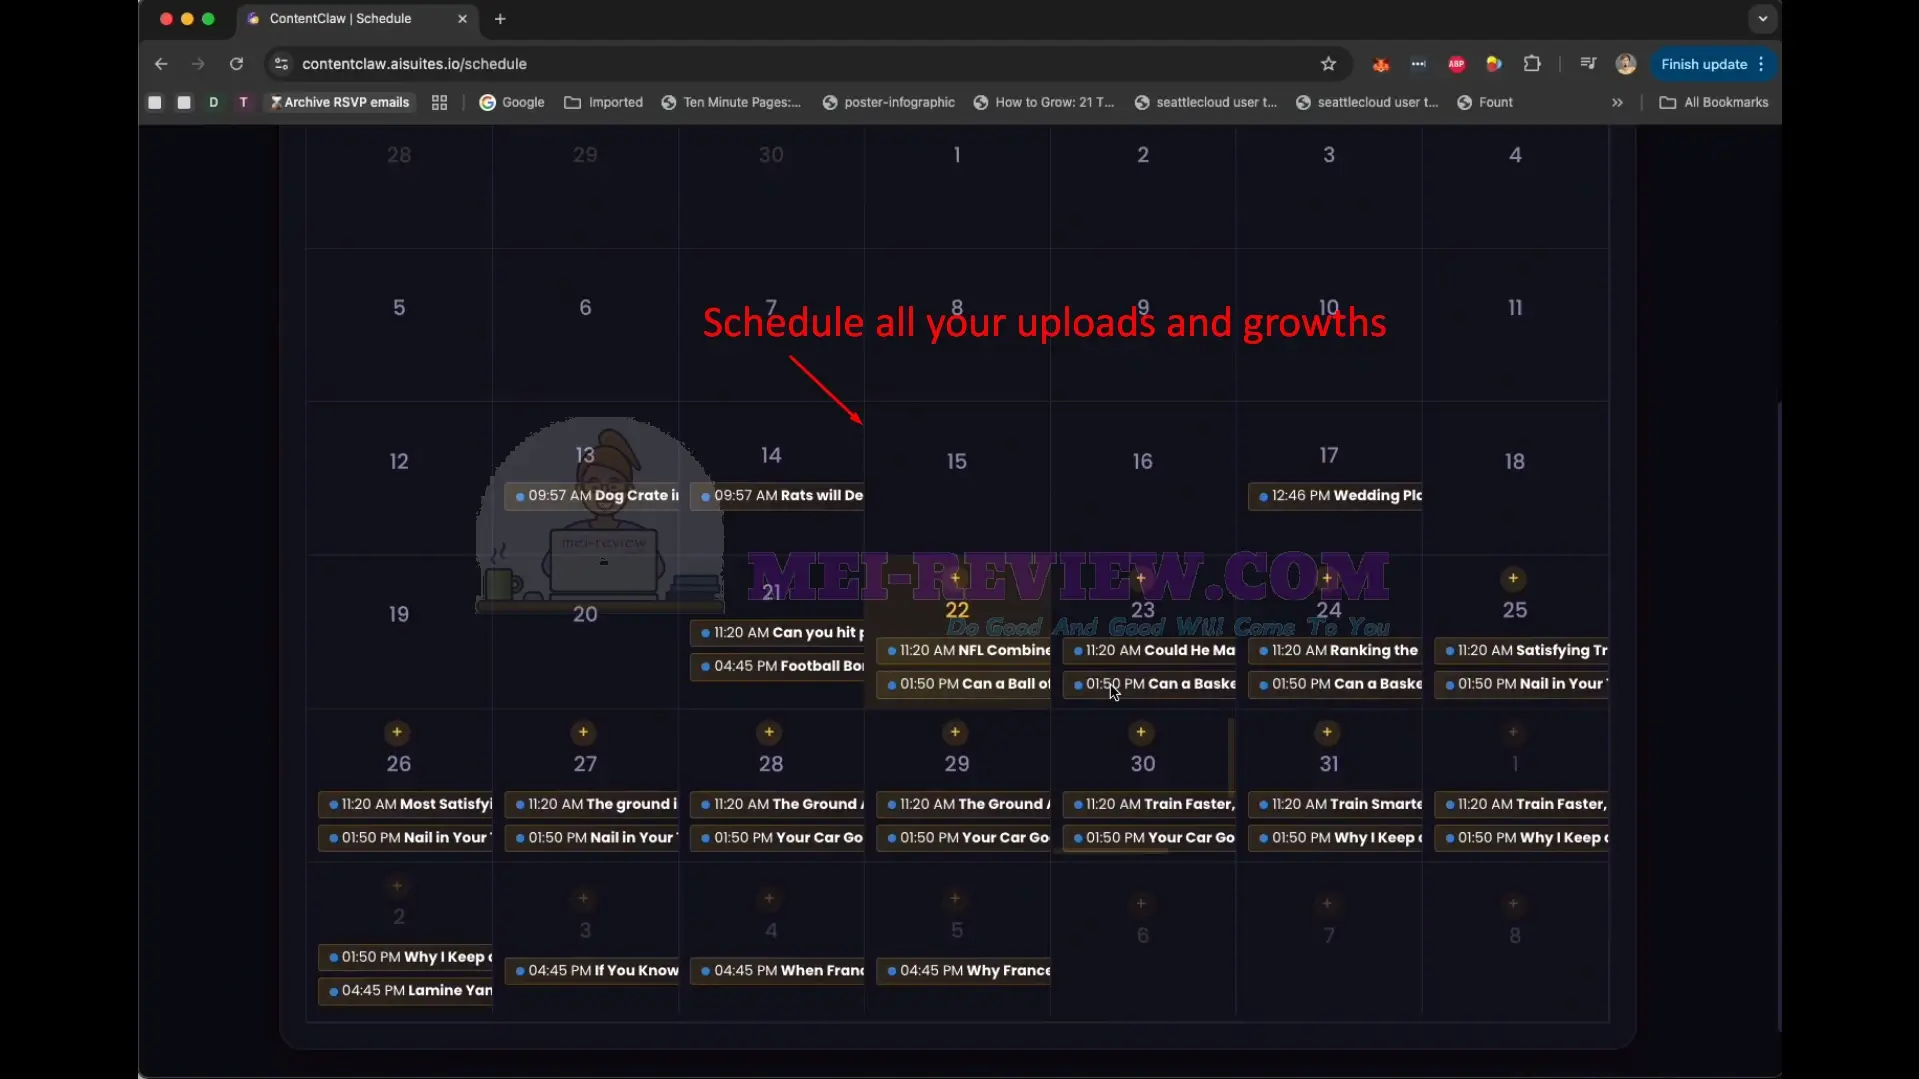Image resolution: width=1919 pixels, height=1079 pixels.
Task: Open the 09:57 AM Dog Crate event
Action: (592, 496)
